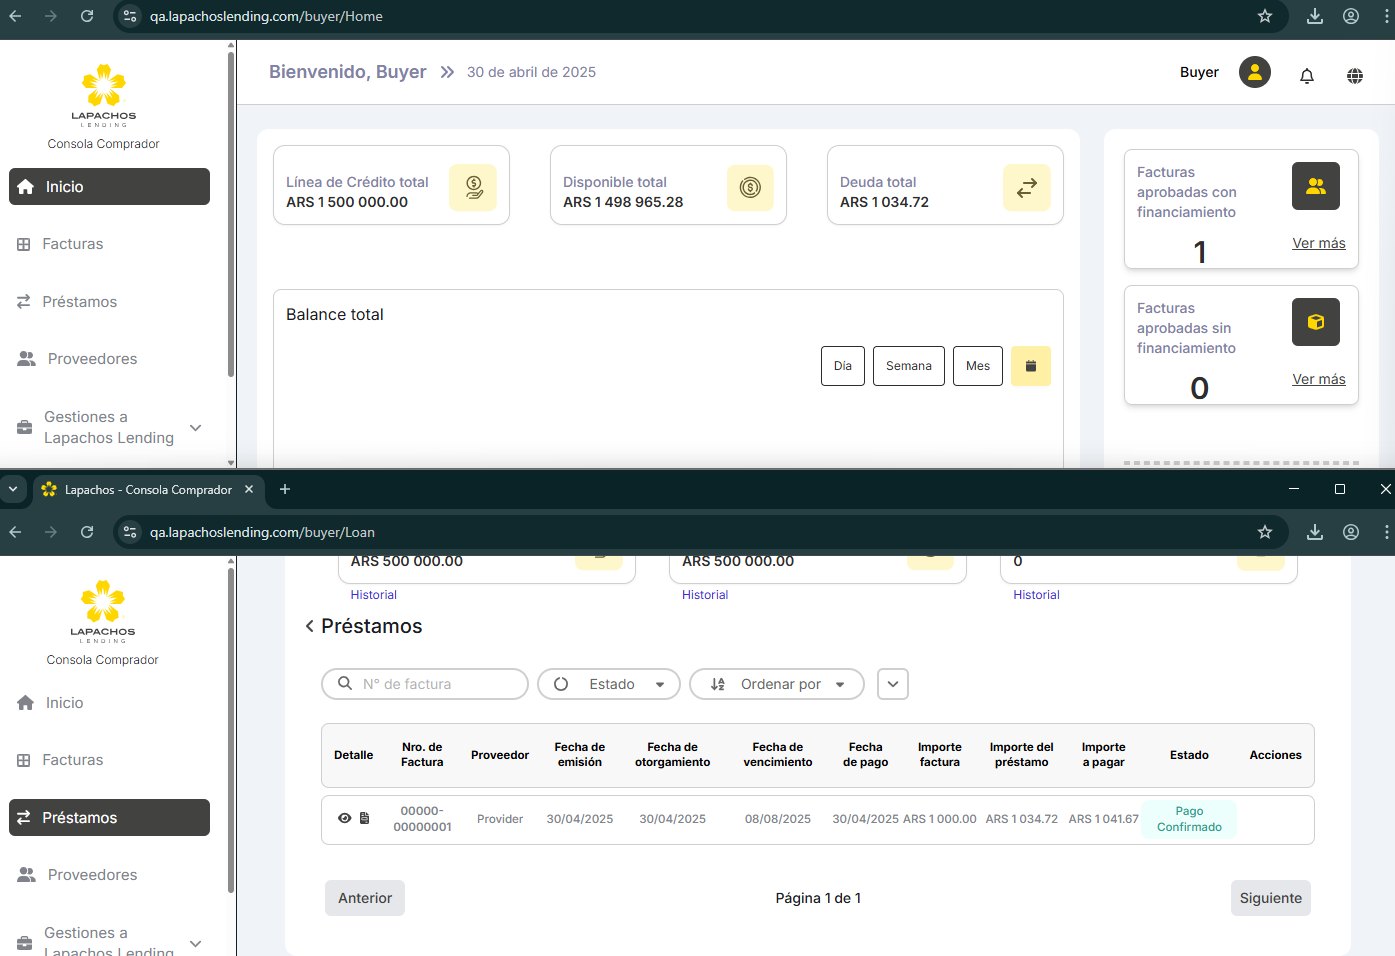Open the calendar date picker icon

[1030, 366]
